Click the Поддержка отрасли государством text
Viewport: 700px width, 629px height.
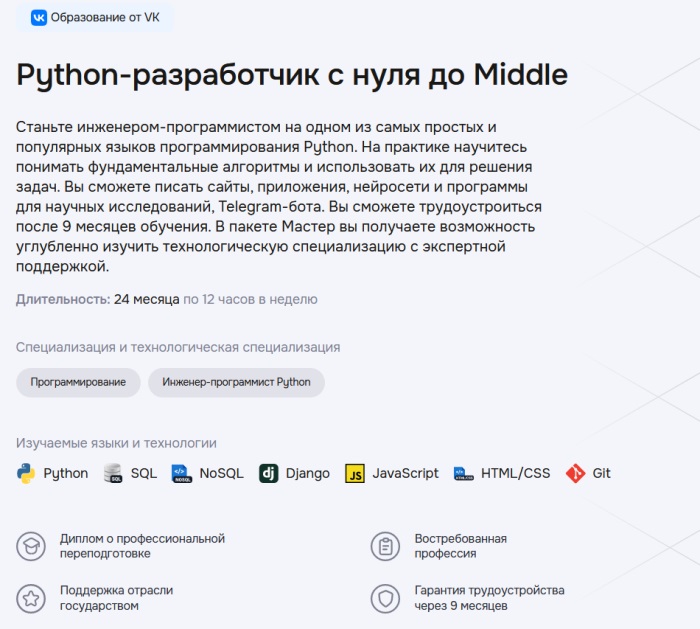[x=117, y=599]
